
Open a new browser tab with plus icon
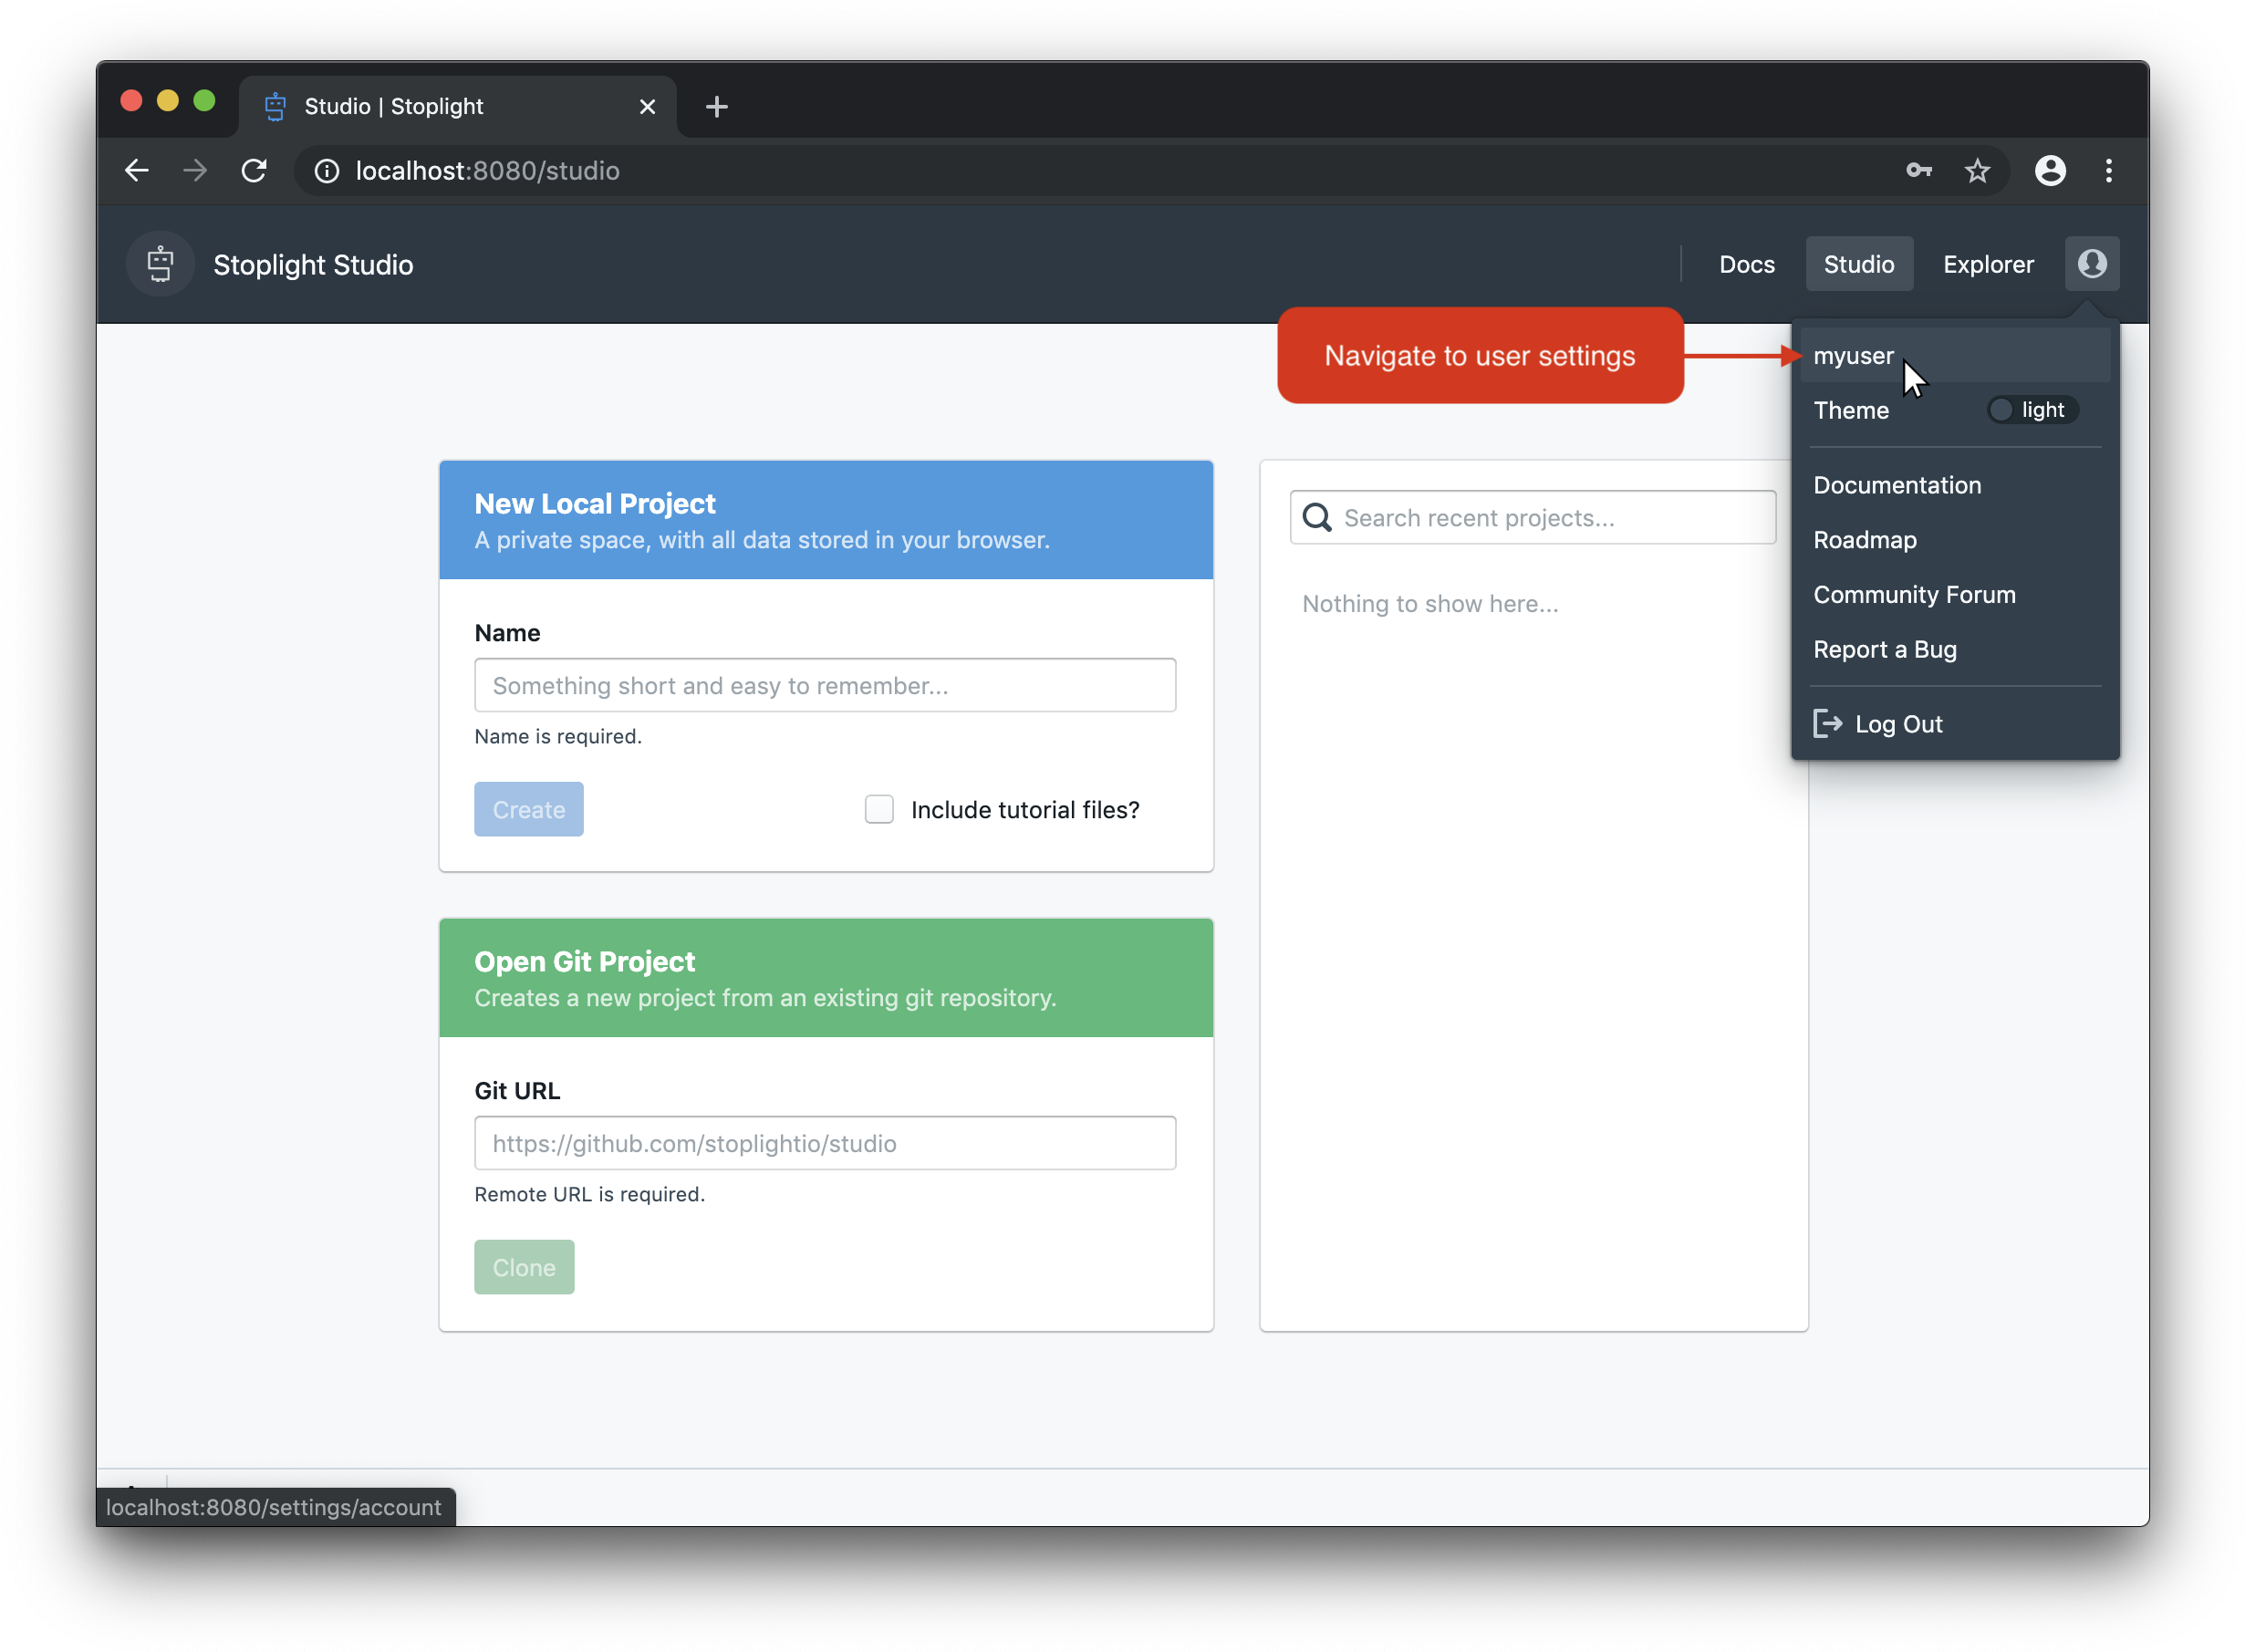tap(716, 107)
